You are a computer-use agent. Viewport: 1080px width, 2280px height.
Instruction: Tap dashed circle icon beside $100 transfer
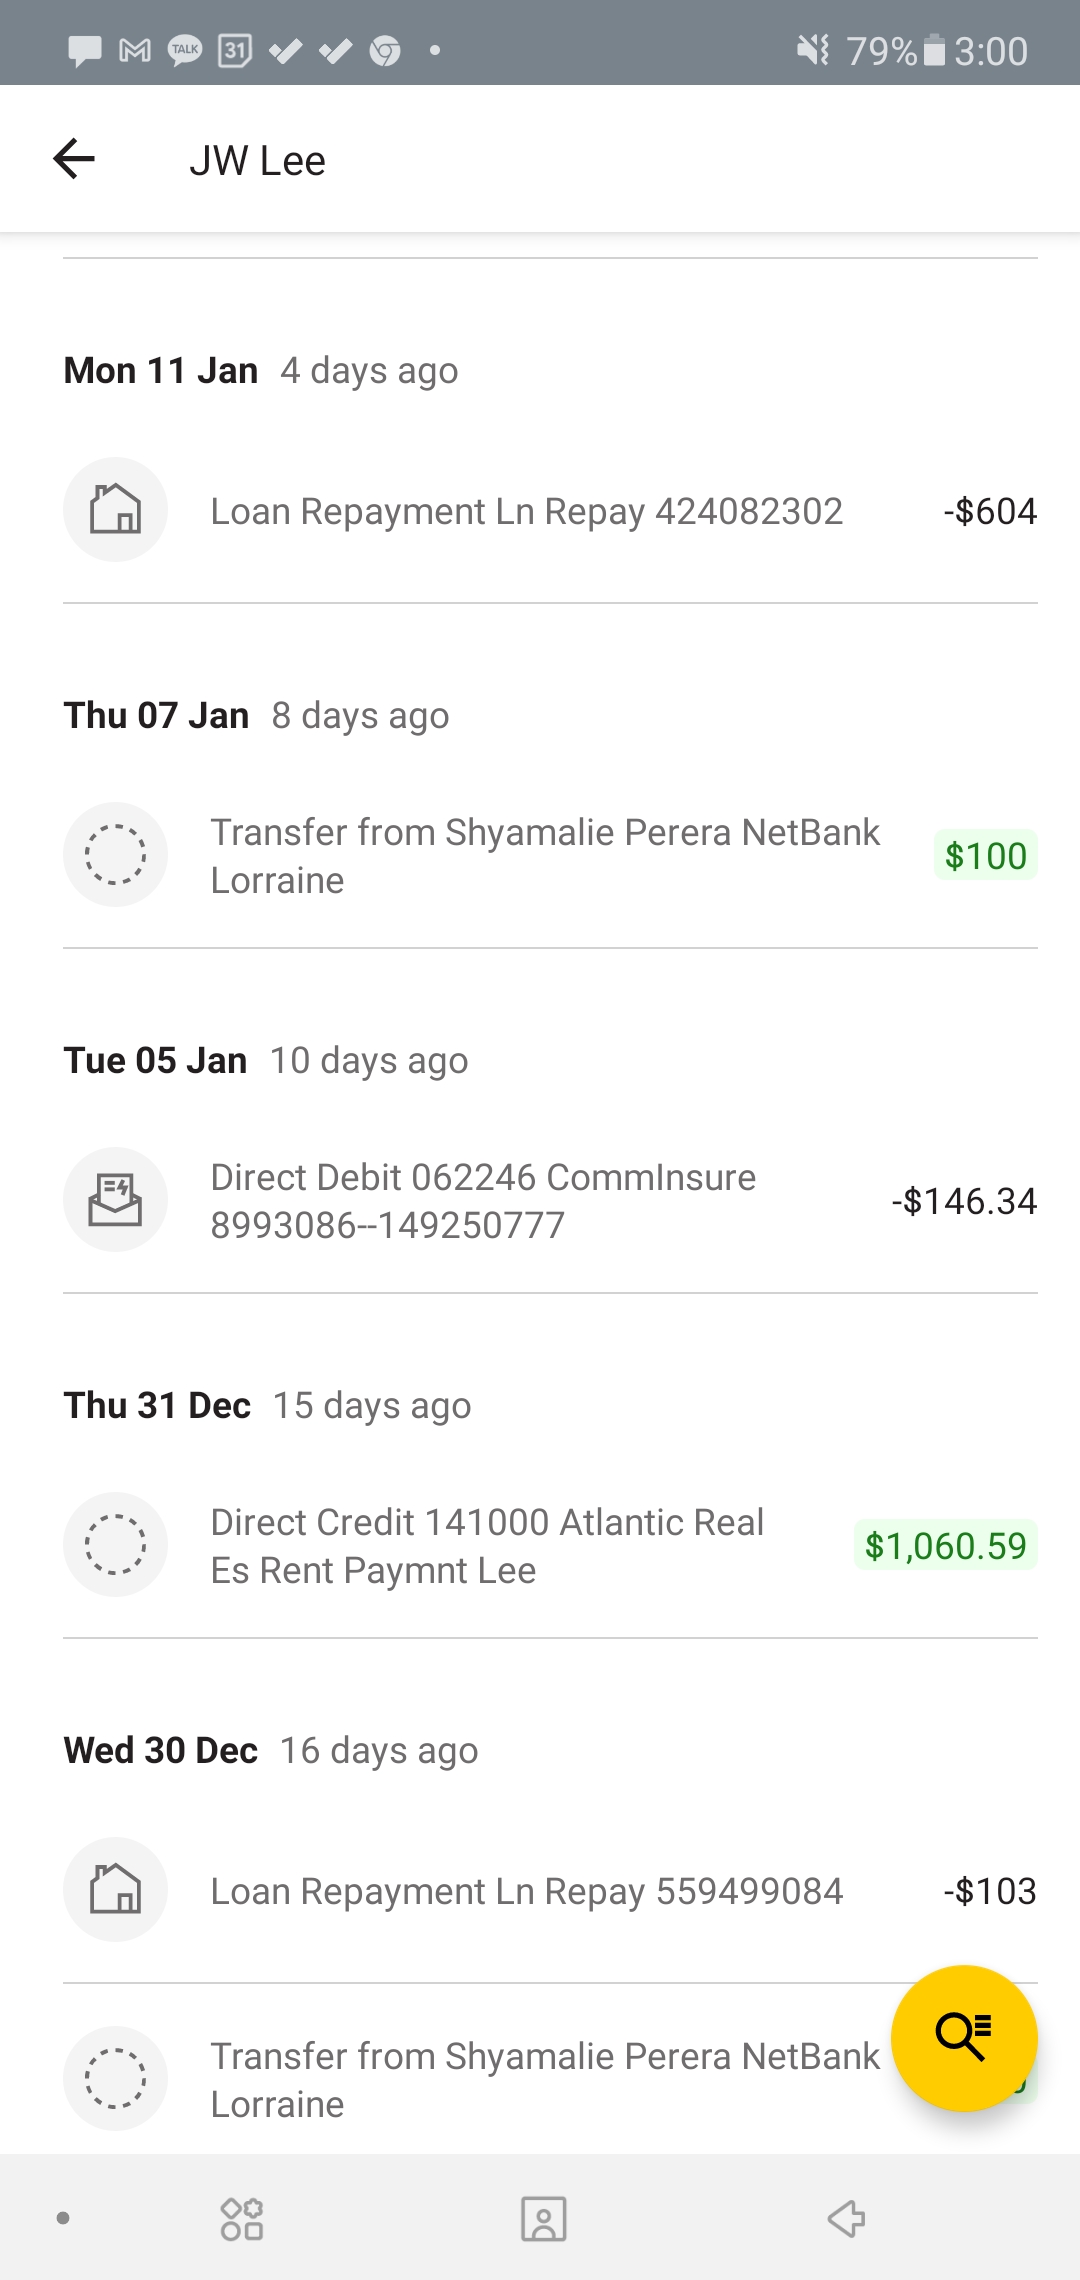[x=115, y=855]
